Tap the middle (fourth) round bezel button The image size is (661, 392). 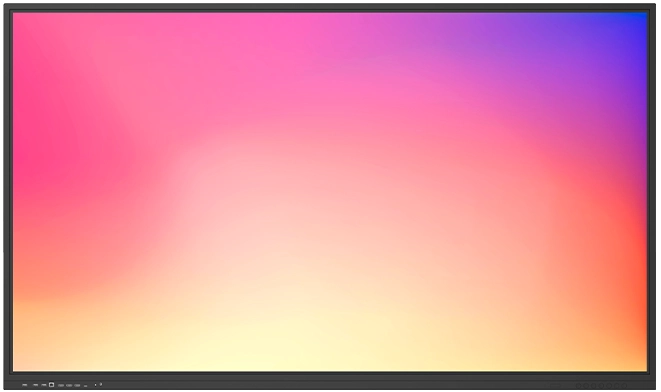click(601, 386)
